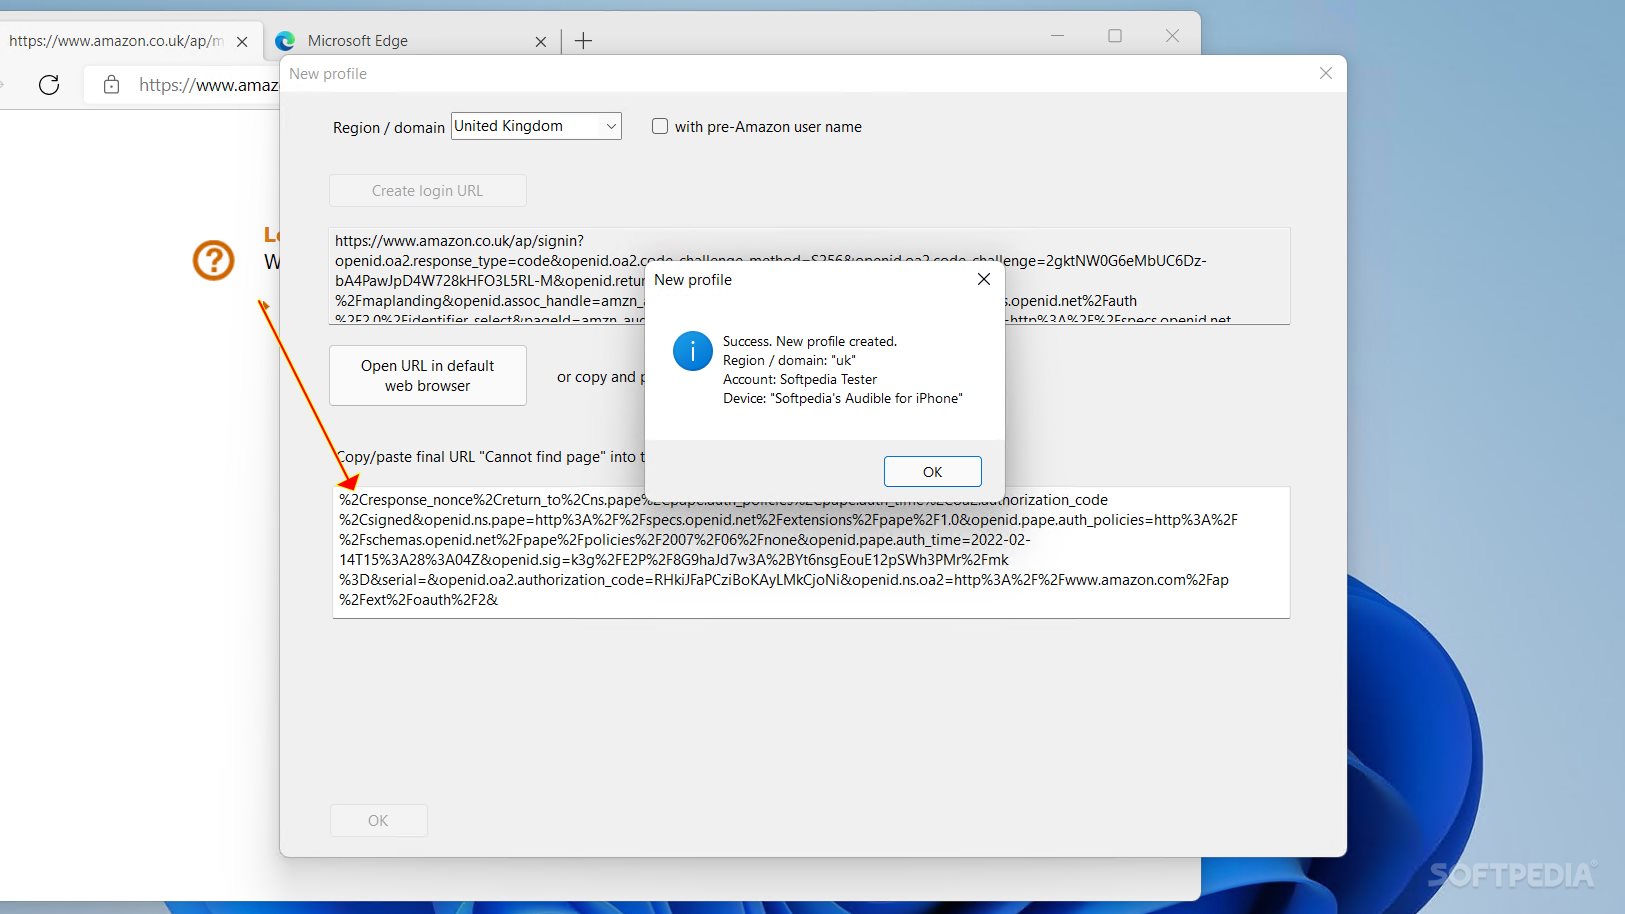1625x914 pixels.
Task: Click the Device Softpedia's Audible for iPhone text
Action: click(x=843, y=398)
